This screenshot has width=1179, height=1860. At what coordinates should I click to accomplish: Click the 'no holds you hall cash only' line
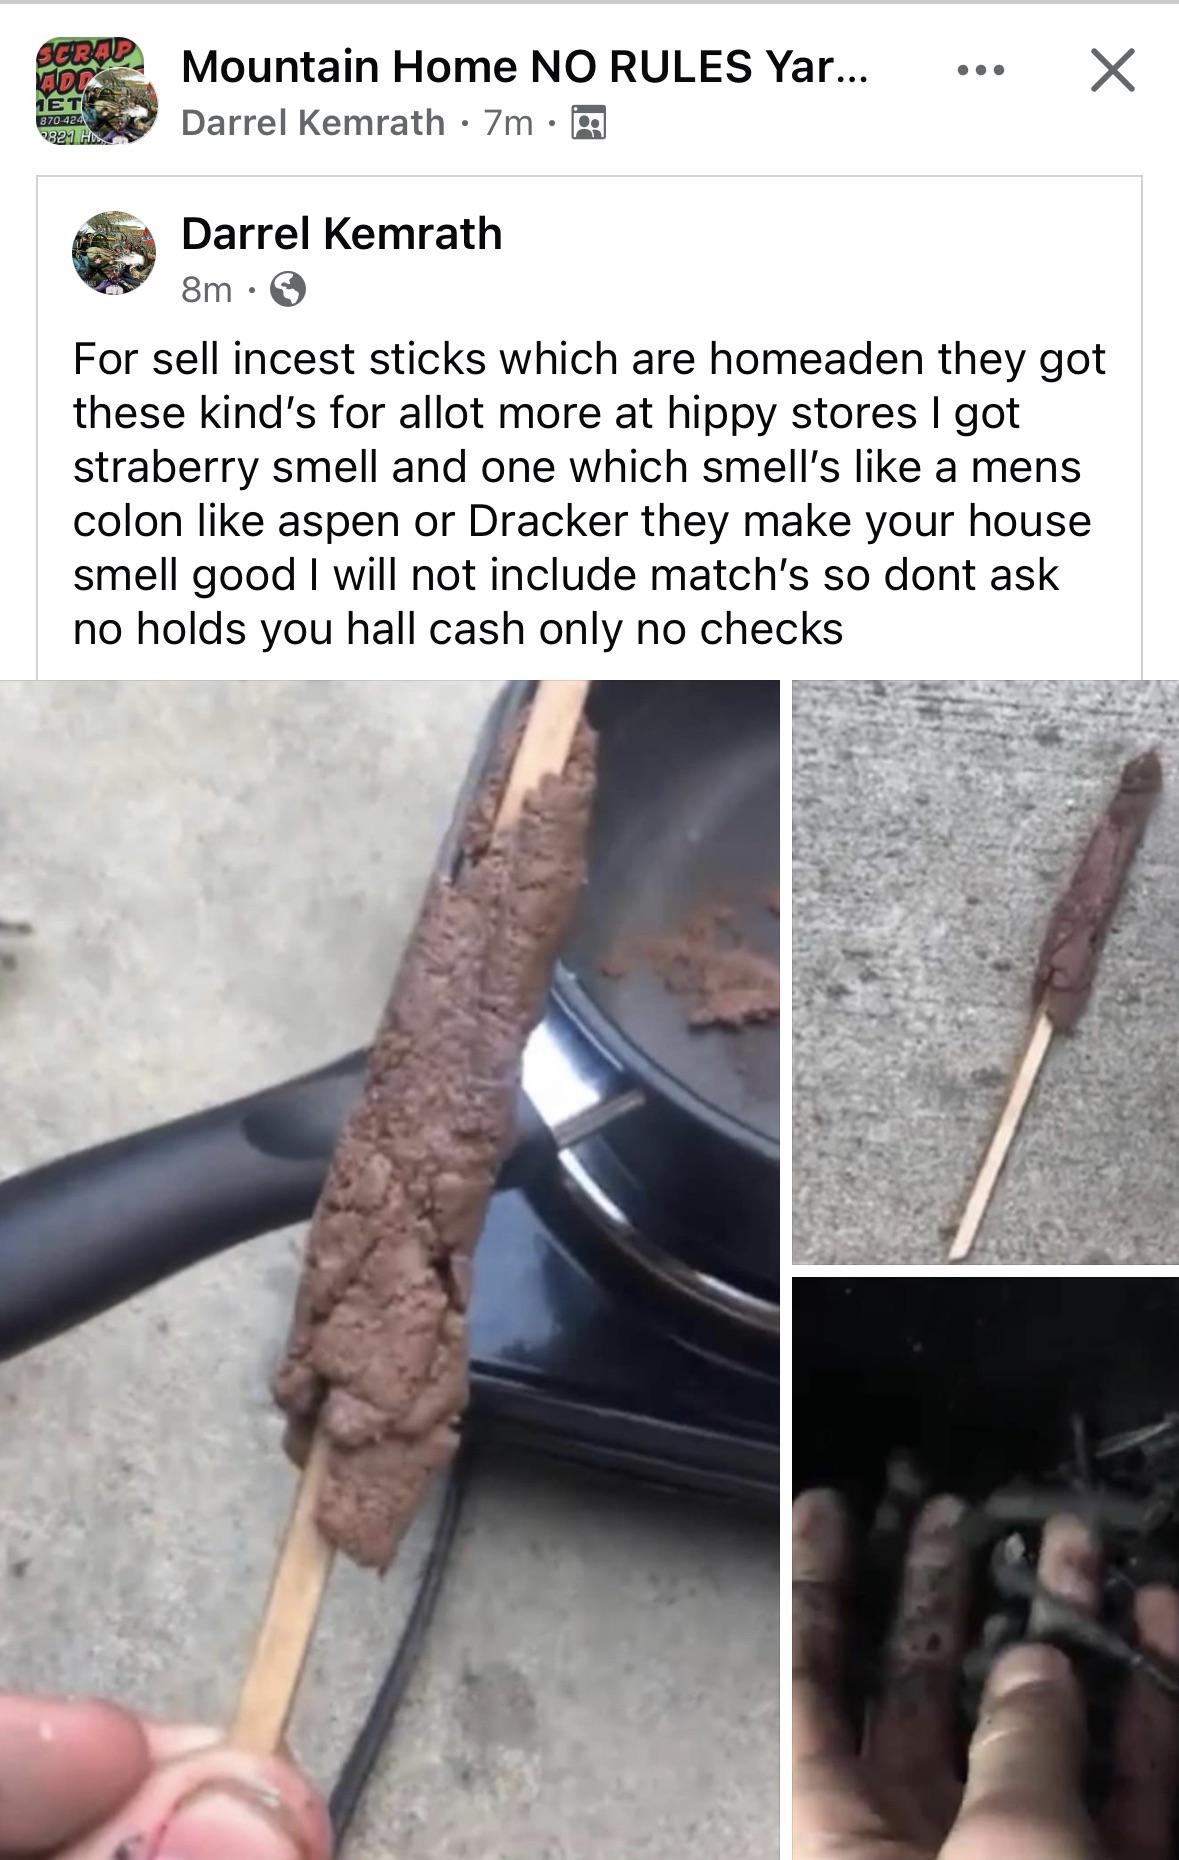pos(458,629)
